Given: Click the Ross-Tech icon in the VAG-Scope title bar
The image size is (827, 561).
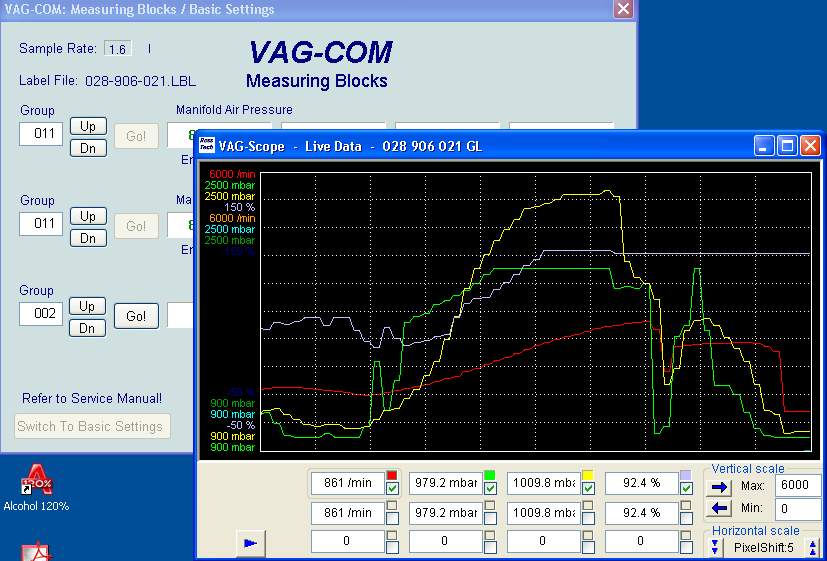Looking at the screenshot, I should coord(206,146).
